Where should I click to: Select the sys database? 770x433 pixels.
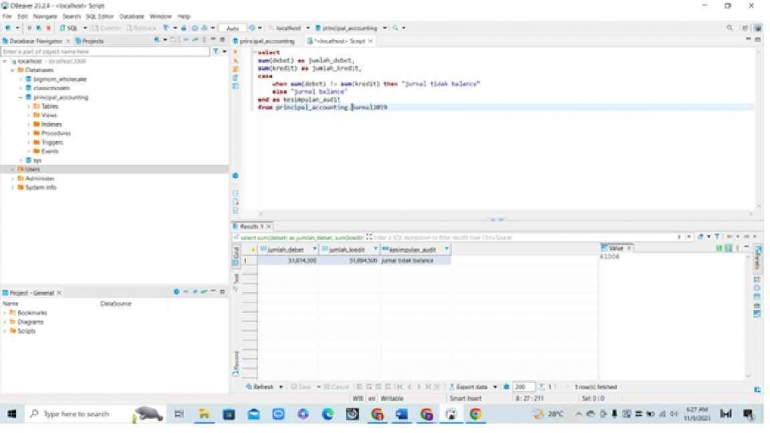(x=37, y=160)
